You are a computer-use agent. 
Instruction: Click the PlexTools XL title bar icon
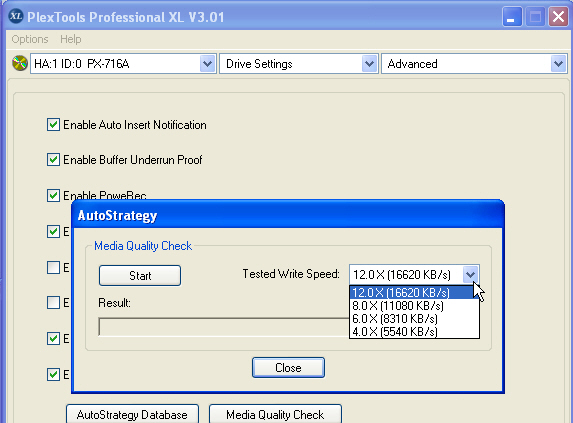[x=16, y=16]
